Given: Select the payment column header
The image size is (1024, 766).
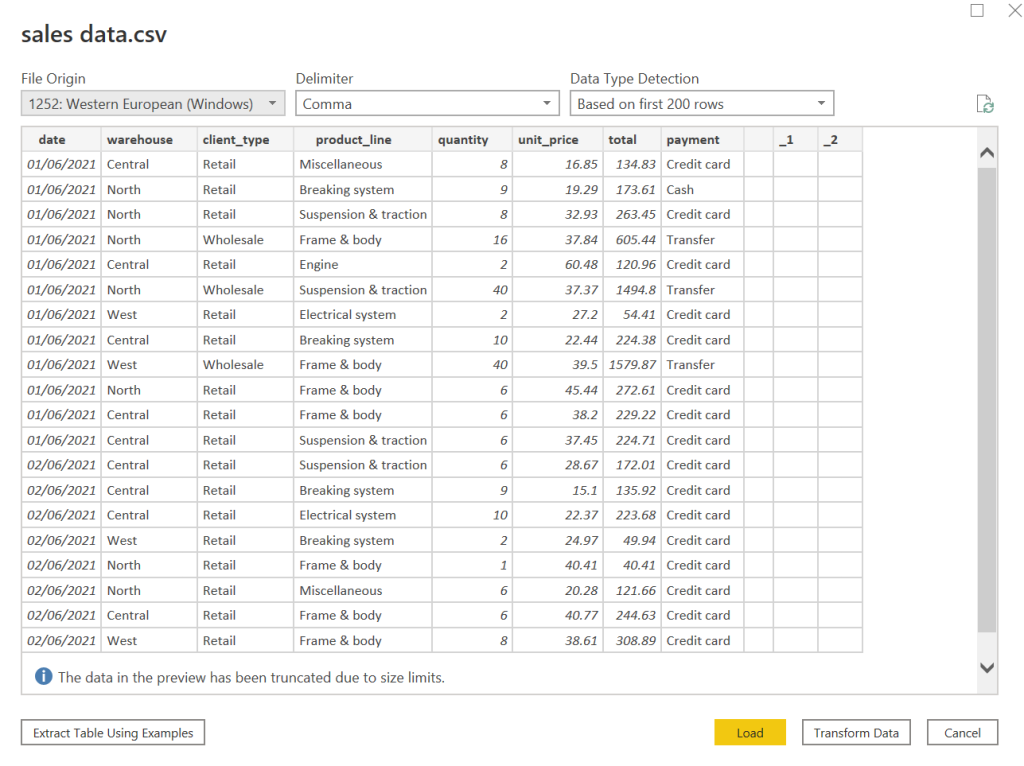Looking at the screenshot, I should pos(702,140).
